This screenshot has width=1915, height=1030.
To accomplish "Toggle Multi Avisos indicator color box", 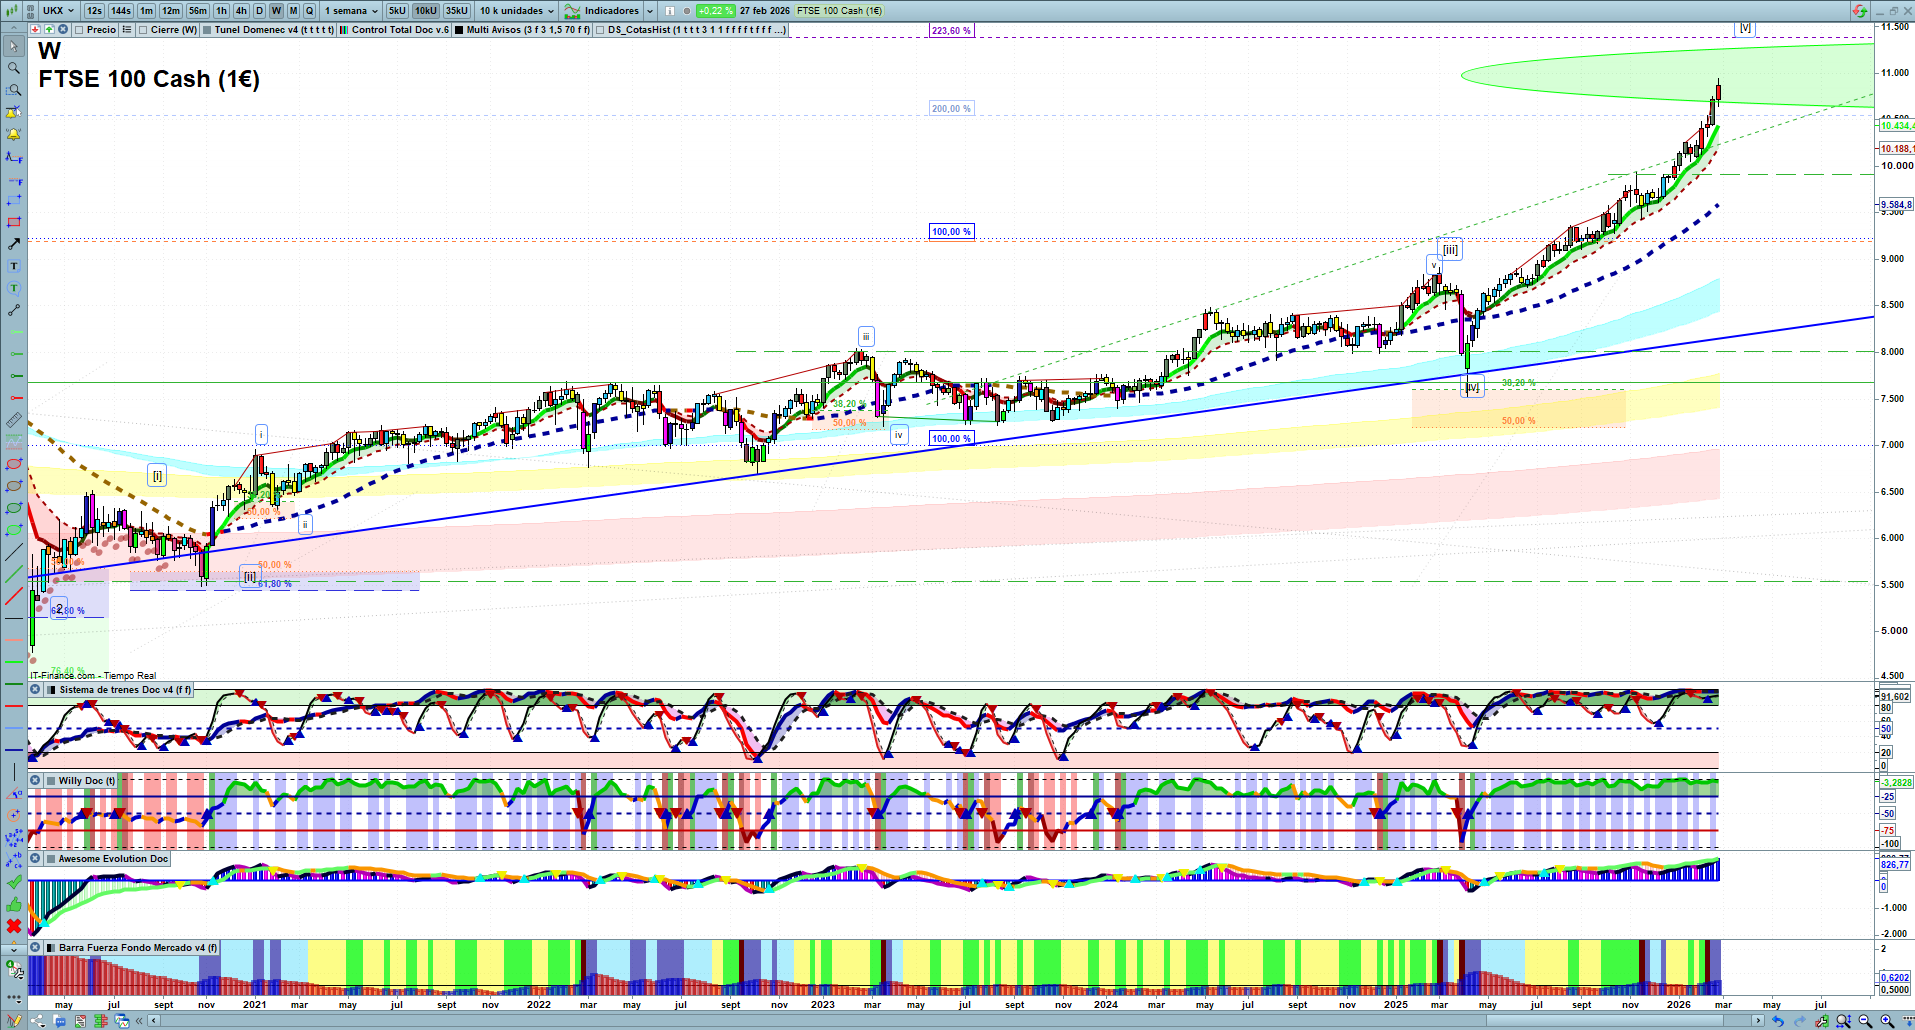I will click(459, 30).
